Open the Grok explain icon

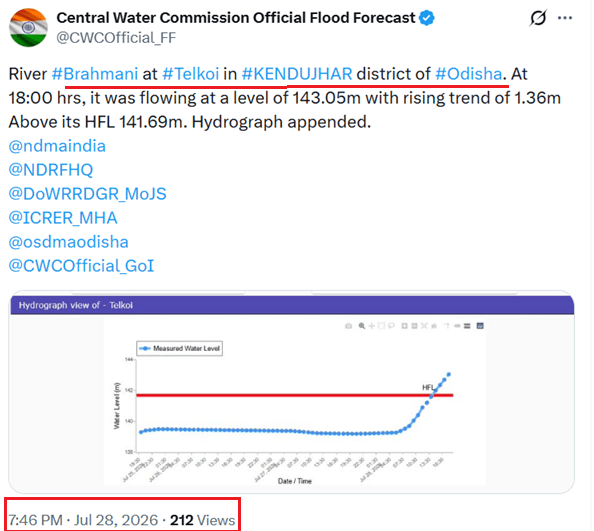click(x=538, y=18)
